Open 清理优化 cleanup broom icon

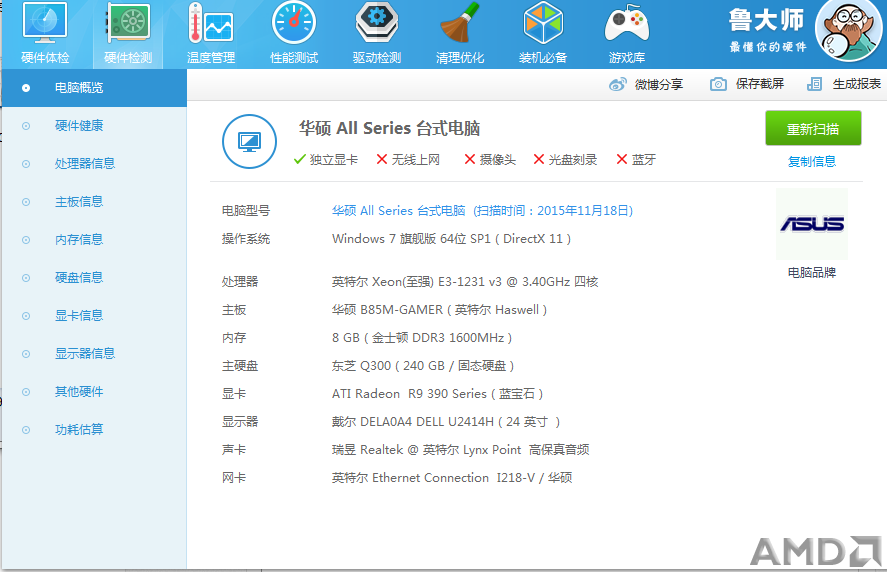point(460,34)
